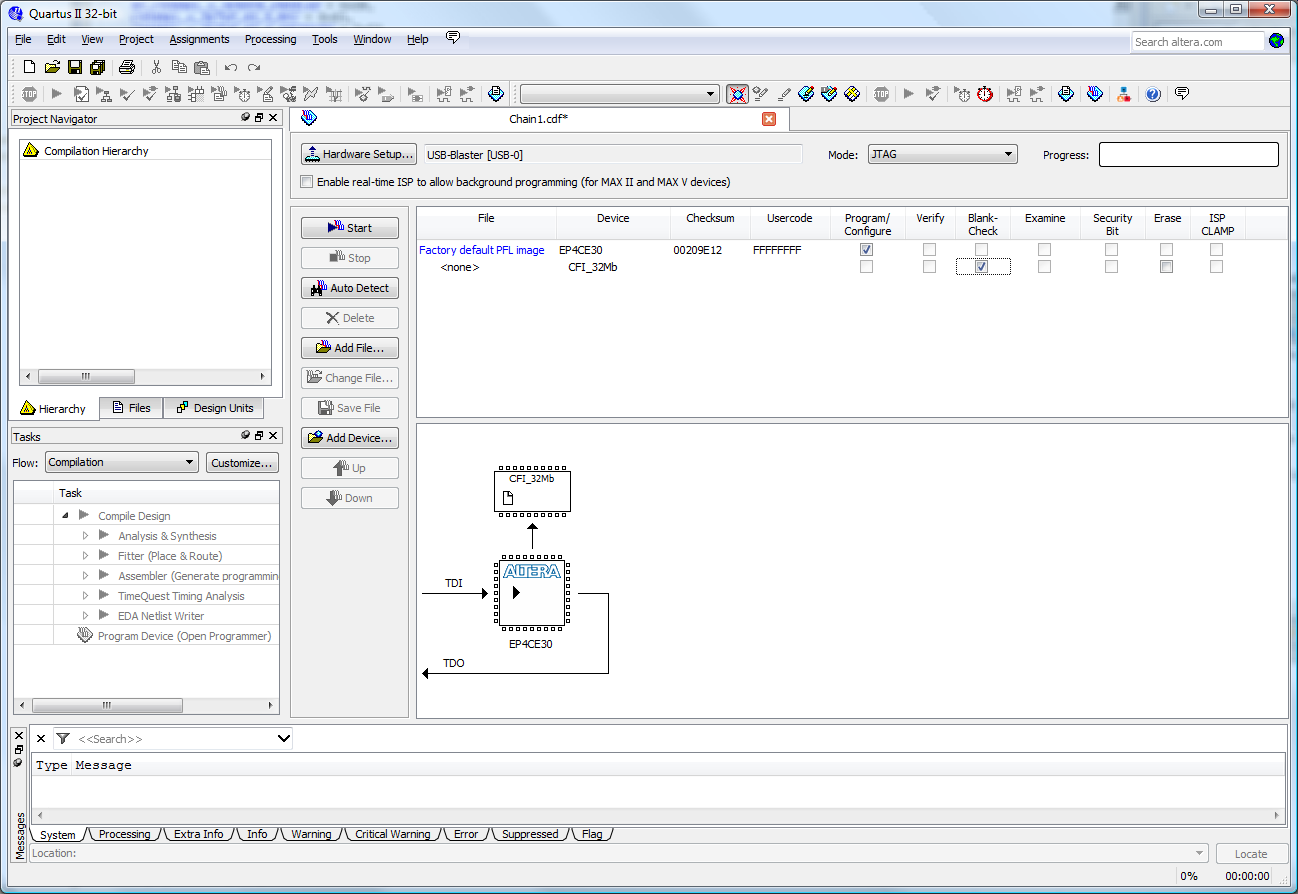Open the Flow Compilation dropdown
Viewport: 1298px width, 894px height.
point(121,463)
